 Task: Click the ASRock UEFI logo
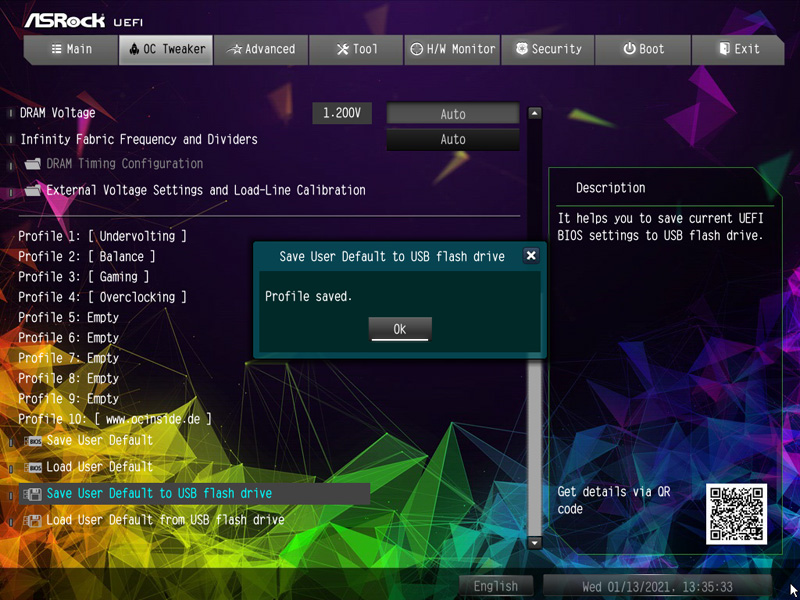[84, 21]
